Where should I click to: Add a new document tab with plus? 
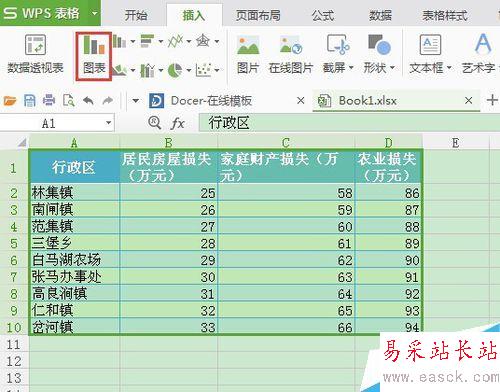pos(492,100)
